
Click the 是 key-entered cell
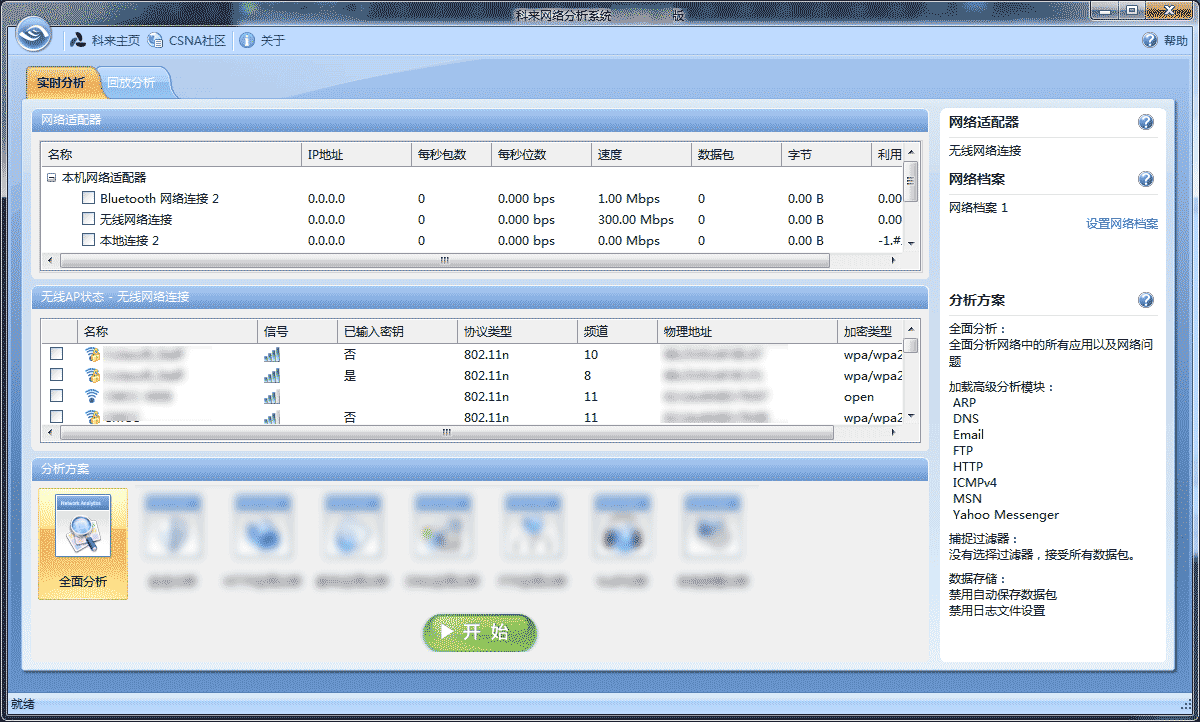click(349, 375)
